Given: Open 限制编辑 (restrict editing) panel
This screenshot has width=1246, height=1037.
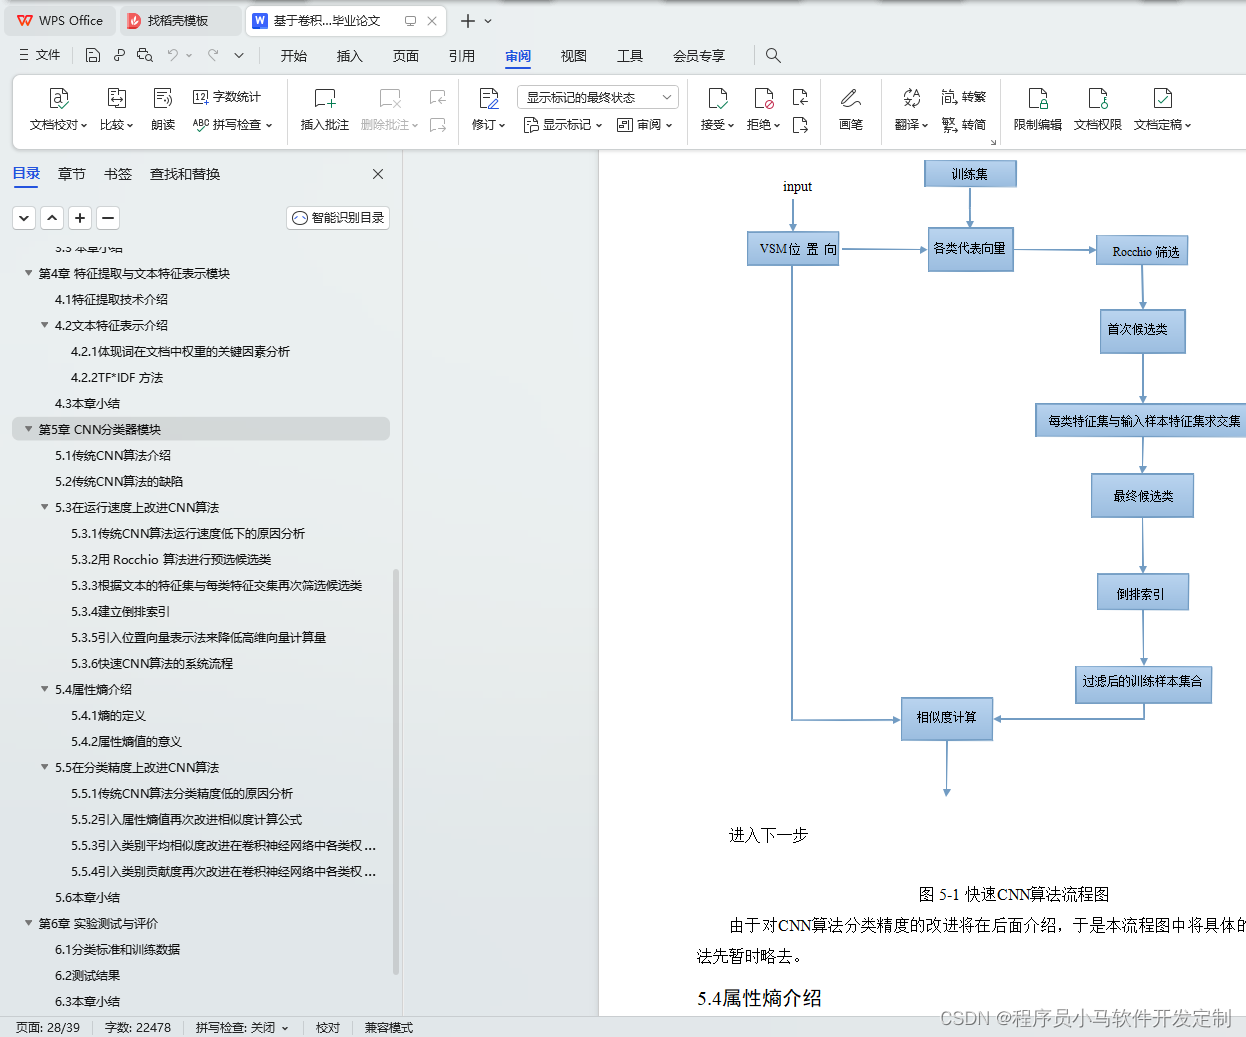Looking at the screenshot, I should click(1037, 109).
